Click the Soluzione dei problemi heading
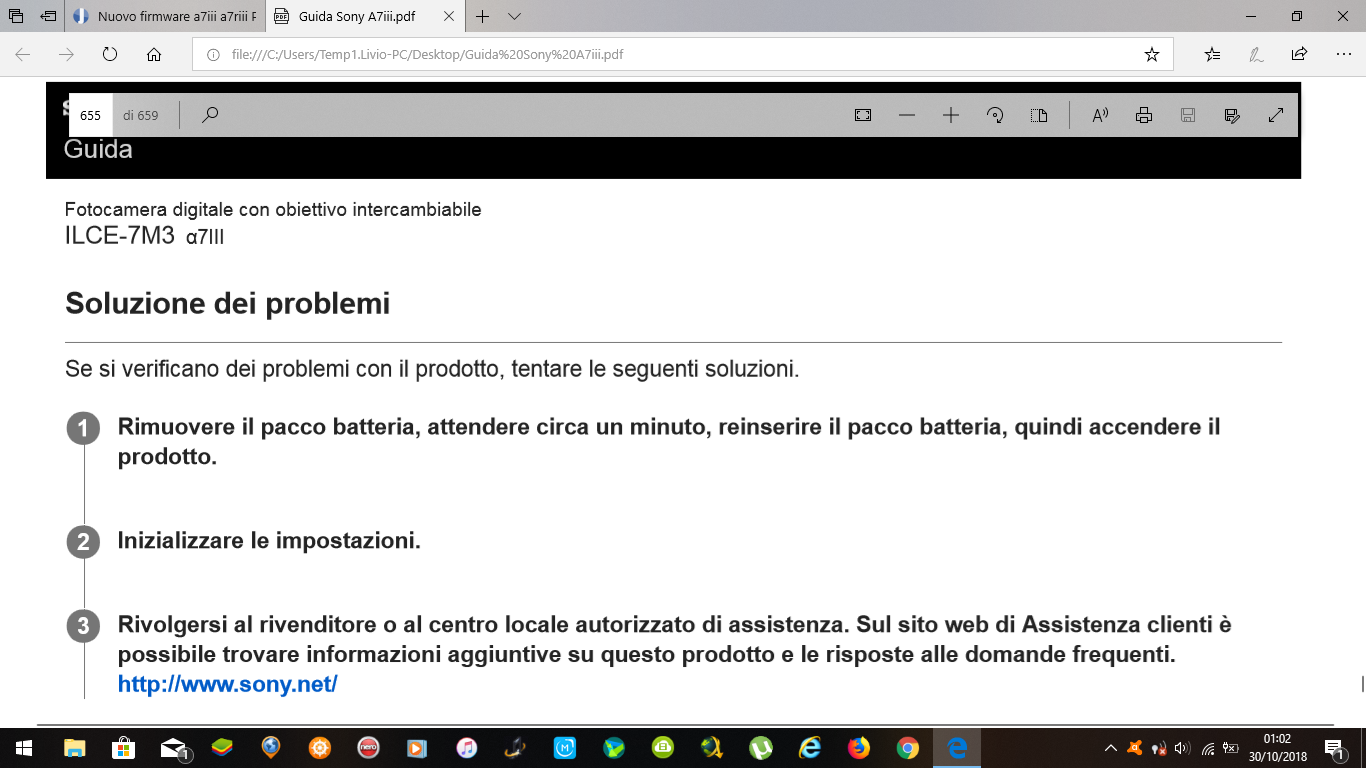This screenshot has width=1366, height=768. (x=228, y=303)
